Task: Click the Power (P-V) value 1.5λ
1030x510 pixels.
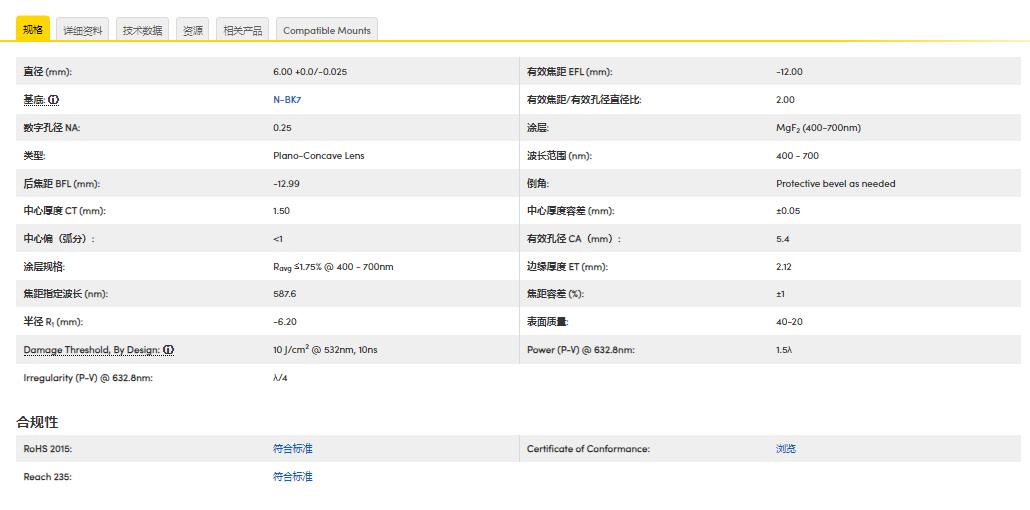Action: pyautogui.click(x=784, y=350)
